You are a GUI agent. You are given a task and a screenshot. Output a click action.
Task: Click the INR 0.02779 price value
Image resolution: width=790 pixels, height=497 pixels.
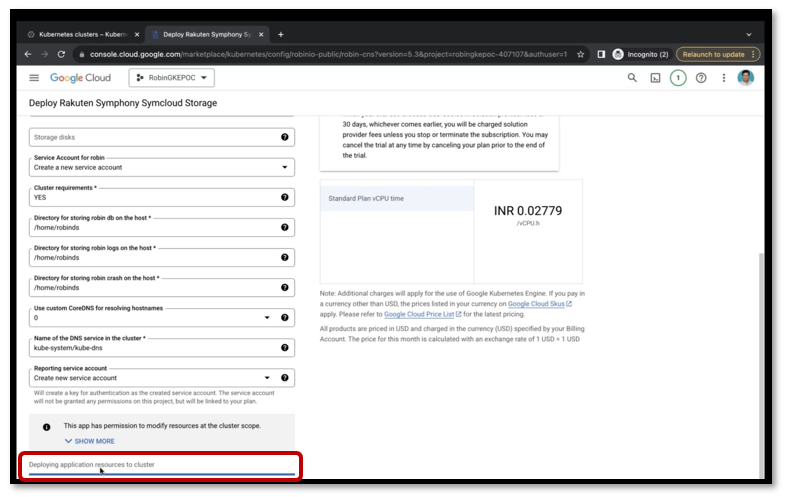click(528, 211)
